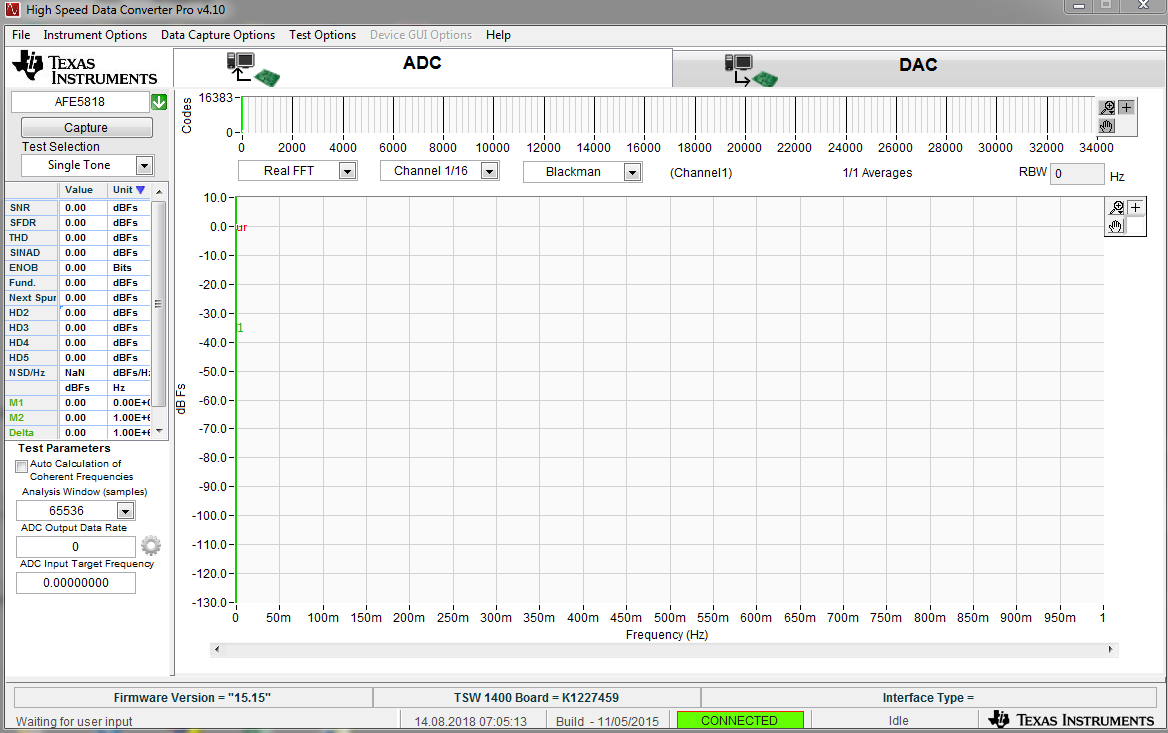Click ADC Input Target Frequency field
Screen dimensions: 1168x733
coord(76,583)
